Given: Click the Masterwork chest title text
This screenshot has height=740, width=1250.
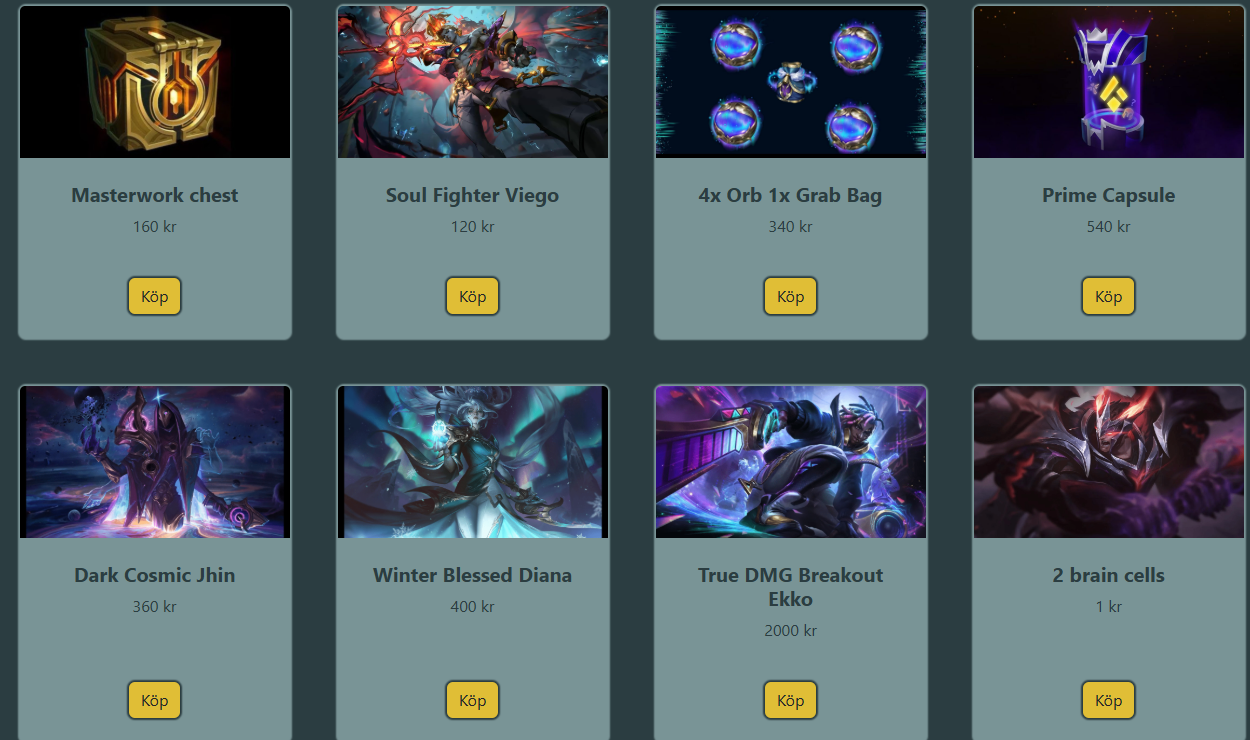Looking at the screenshot, I should coord(155,195).
